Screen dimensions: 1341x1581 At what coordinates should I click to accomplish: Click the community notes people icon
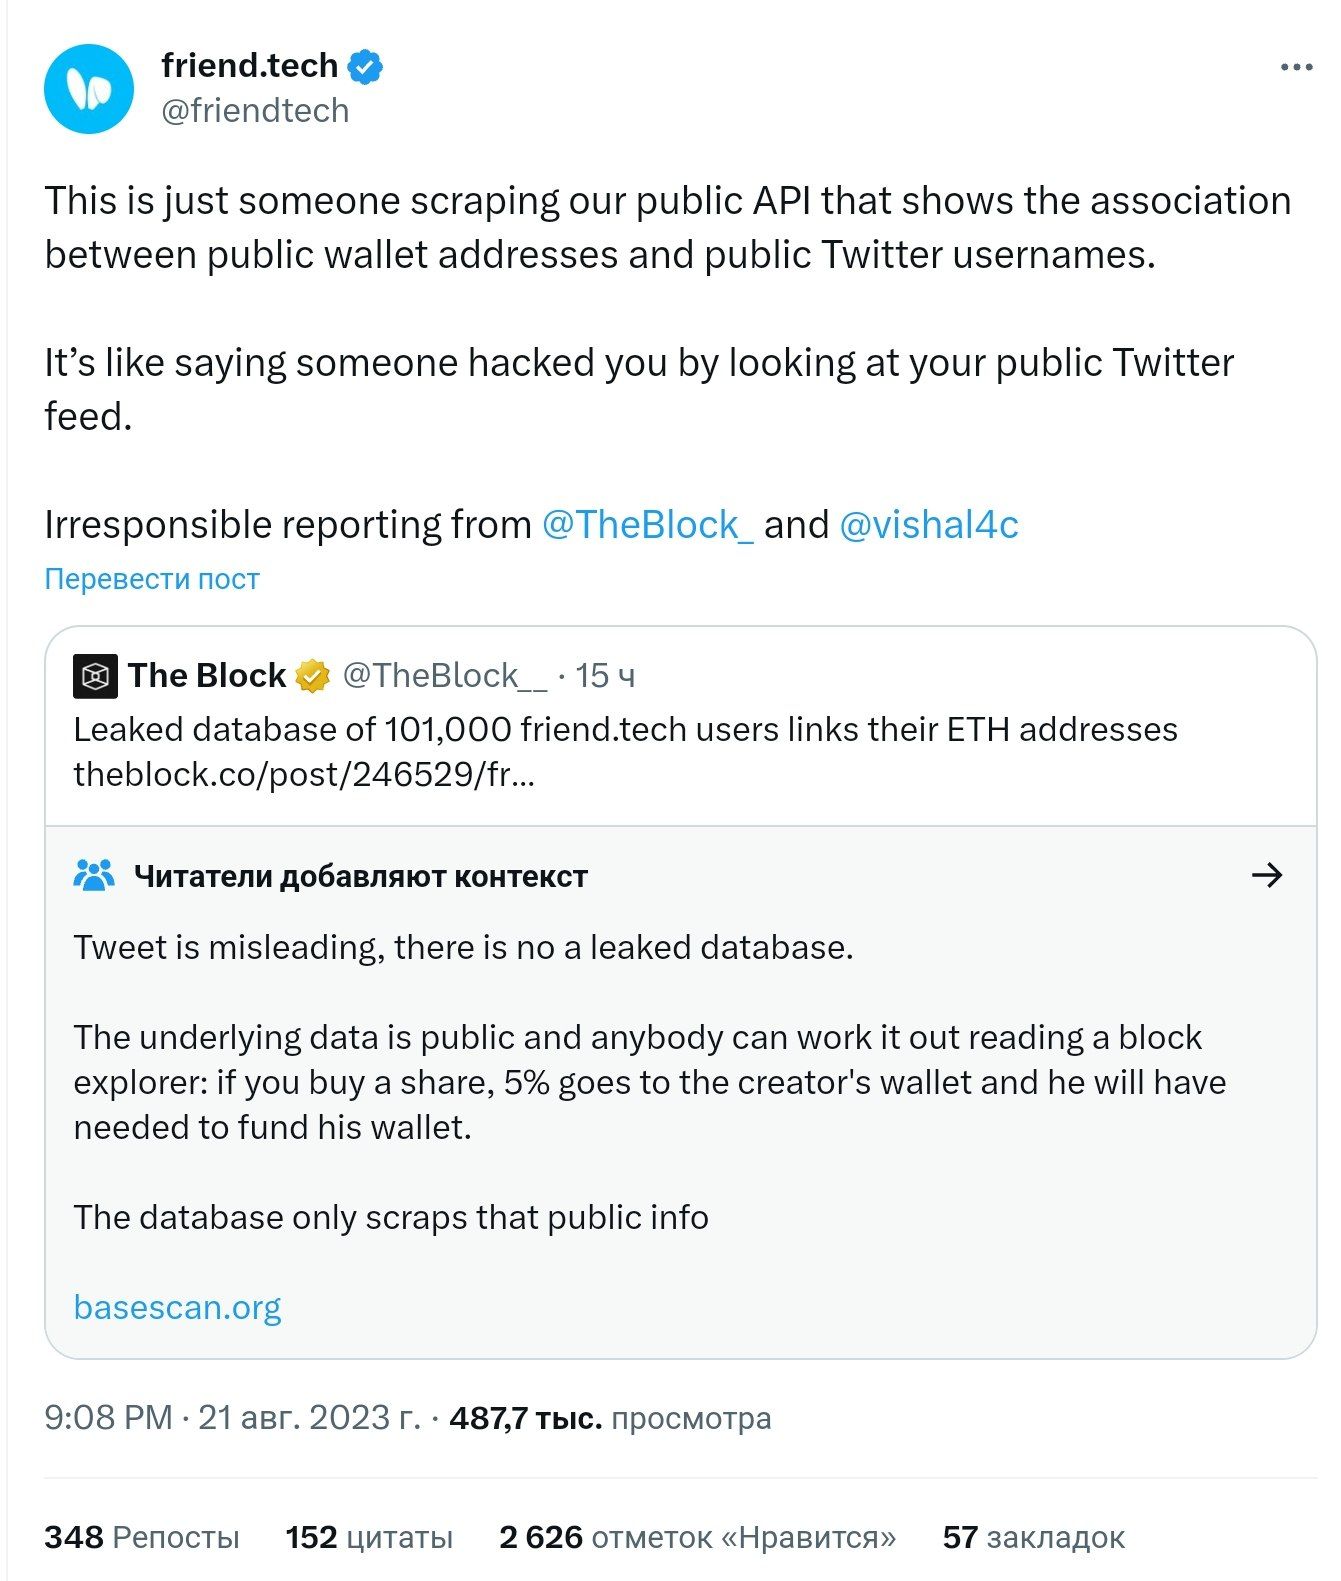tap(94, 876)
